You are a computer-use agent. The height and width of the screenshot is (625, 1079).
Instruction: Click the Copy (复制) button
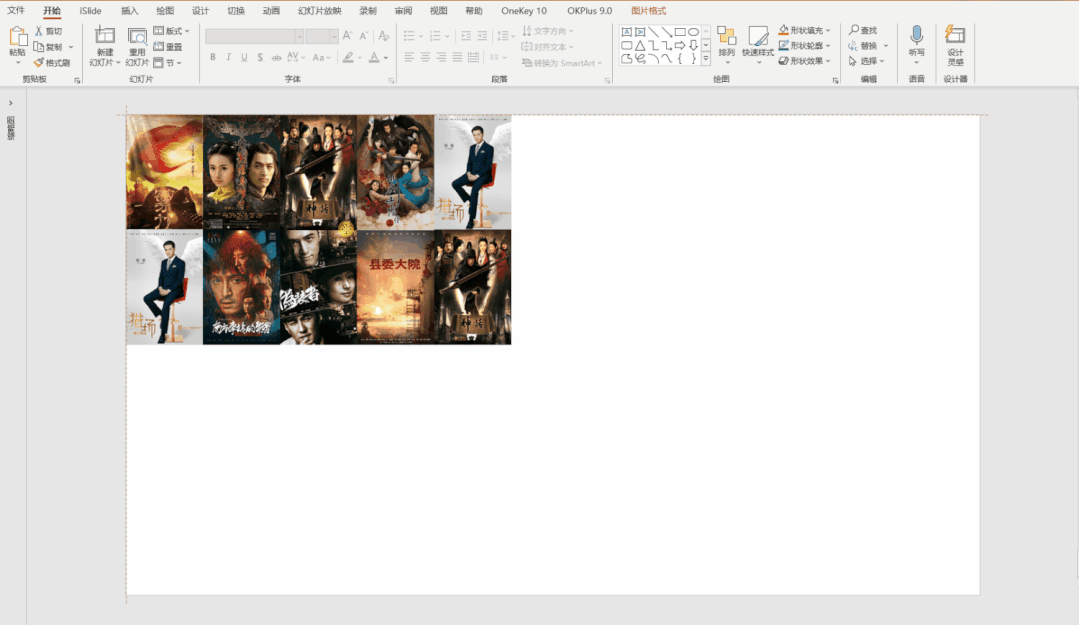pyautogui.click(x=49, y=47)
